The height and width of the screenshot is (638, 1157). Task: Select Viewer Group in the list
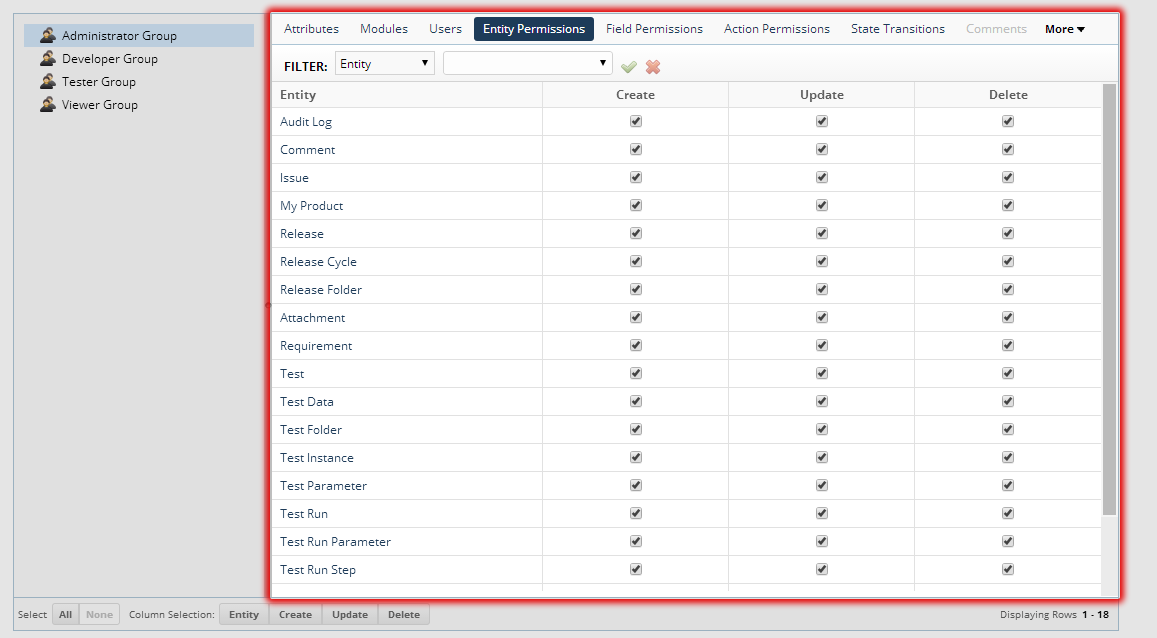(139, 104)
